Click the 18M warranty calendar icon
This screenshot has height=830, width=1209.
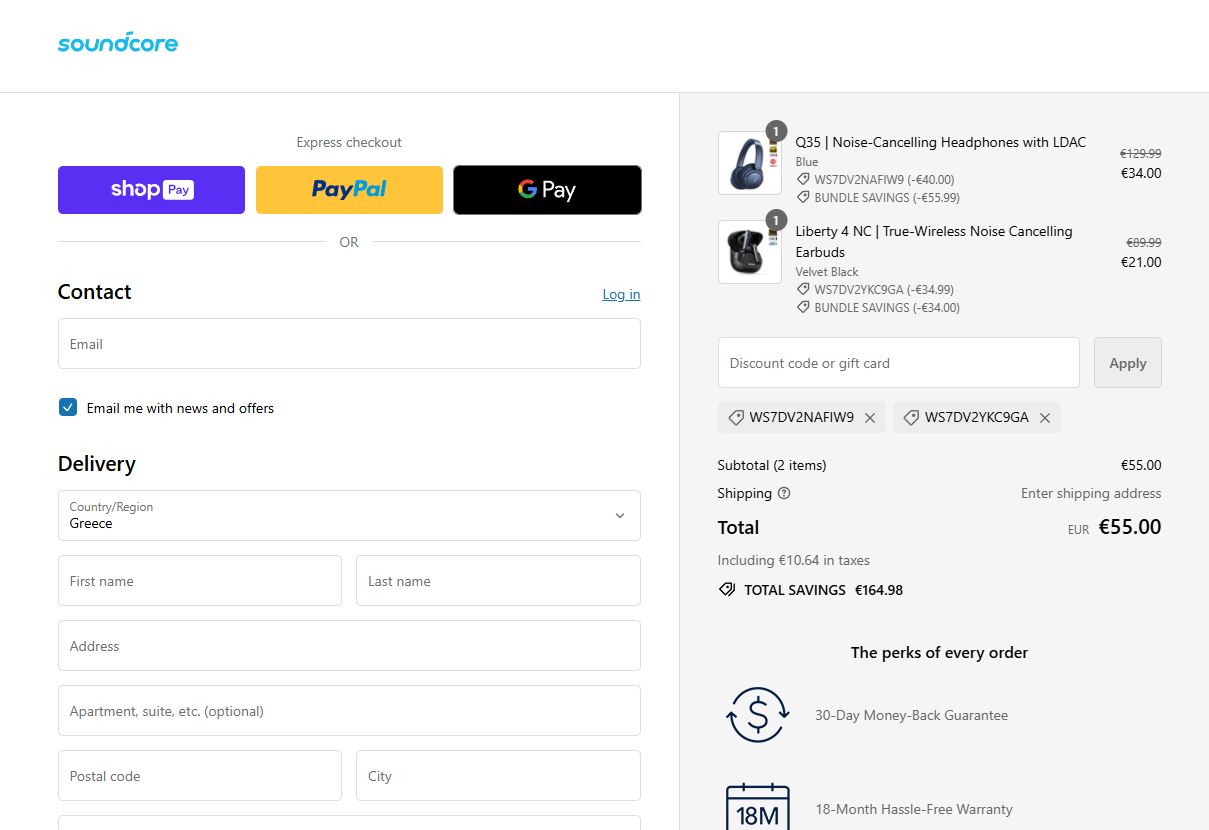tap(758, 807)
